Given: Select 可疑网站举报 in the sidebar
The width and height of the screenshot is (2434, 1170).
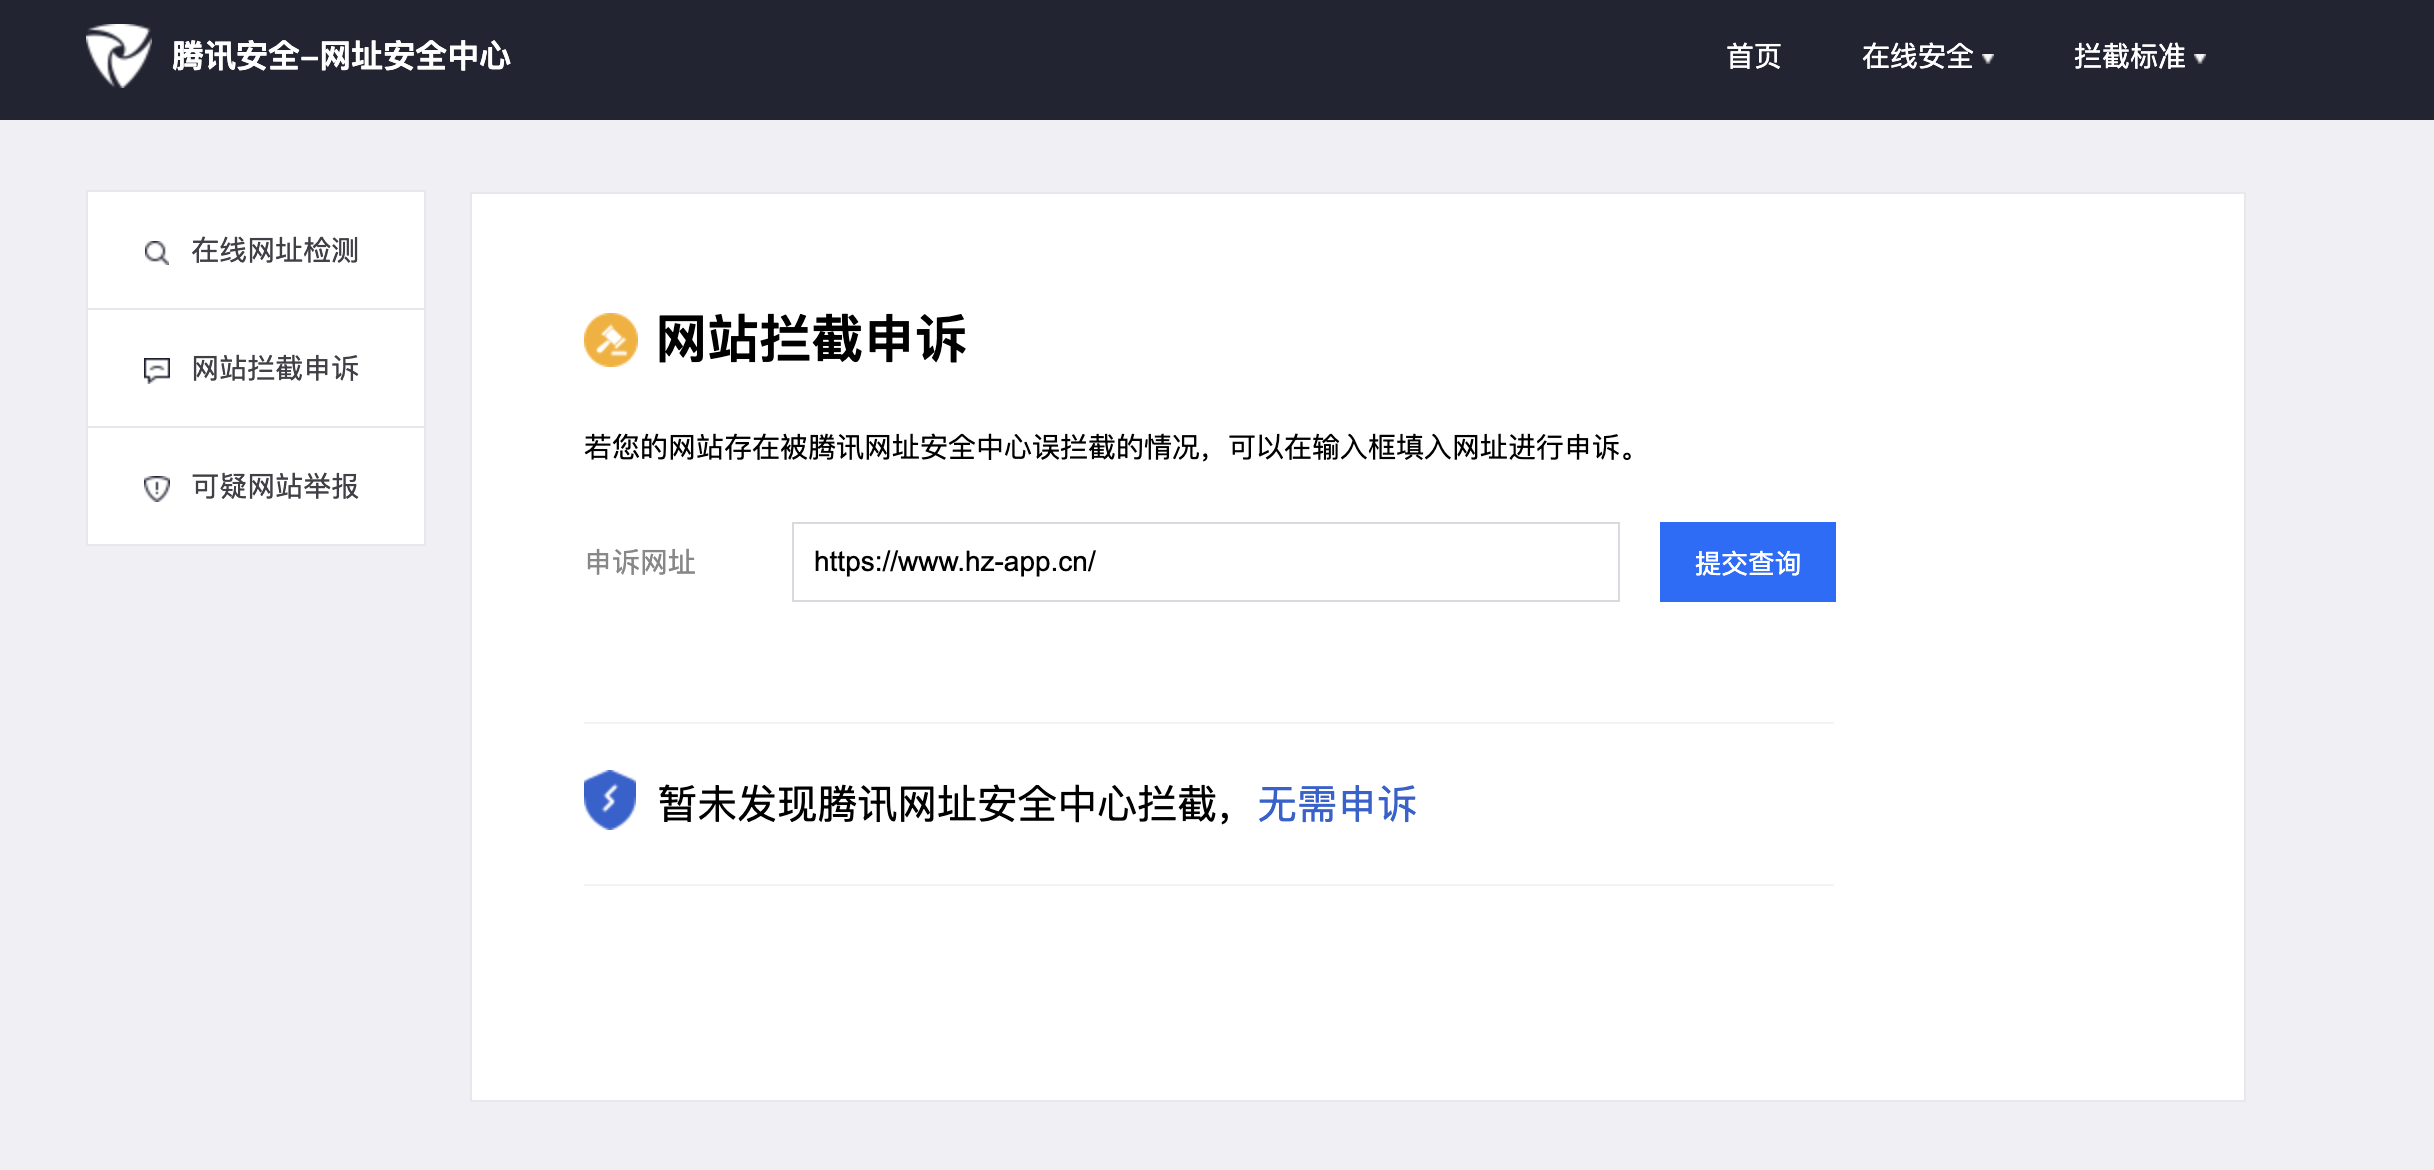Looking at the screenshot, I should pos(275,486).
